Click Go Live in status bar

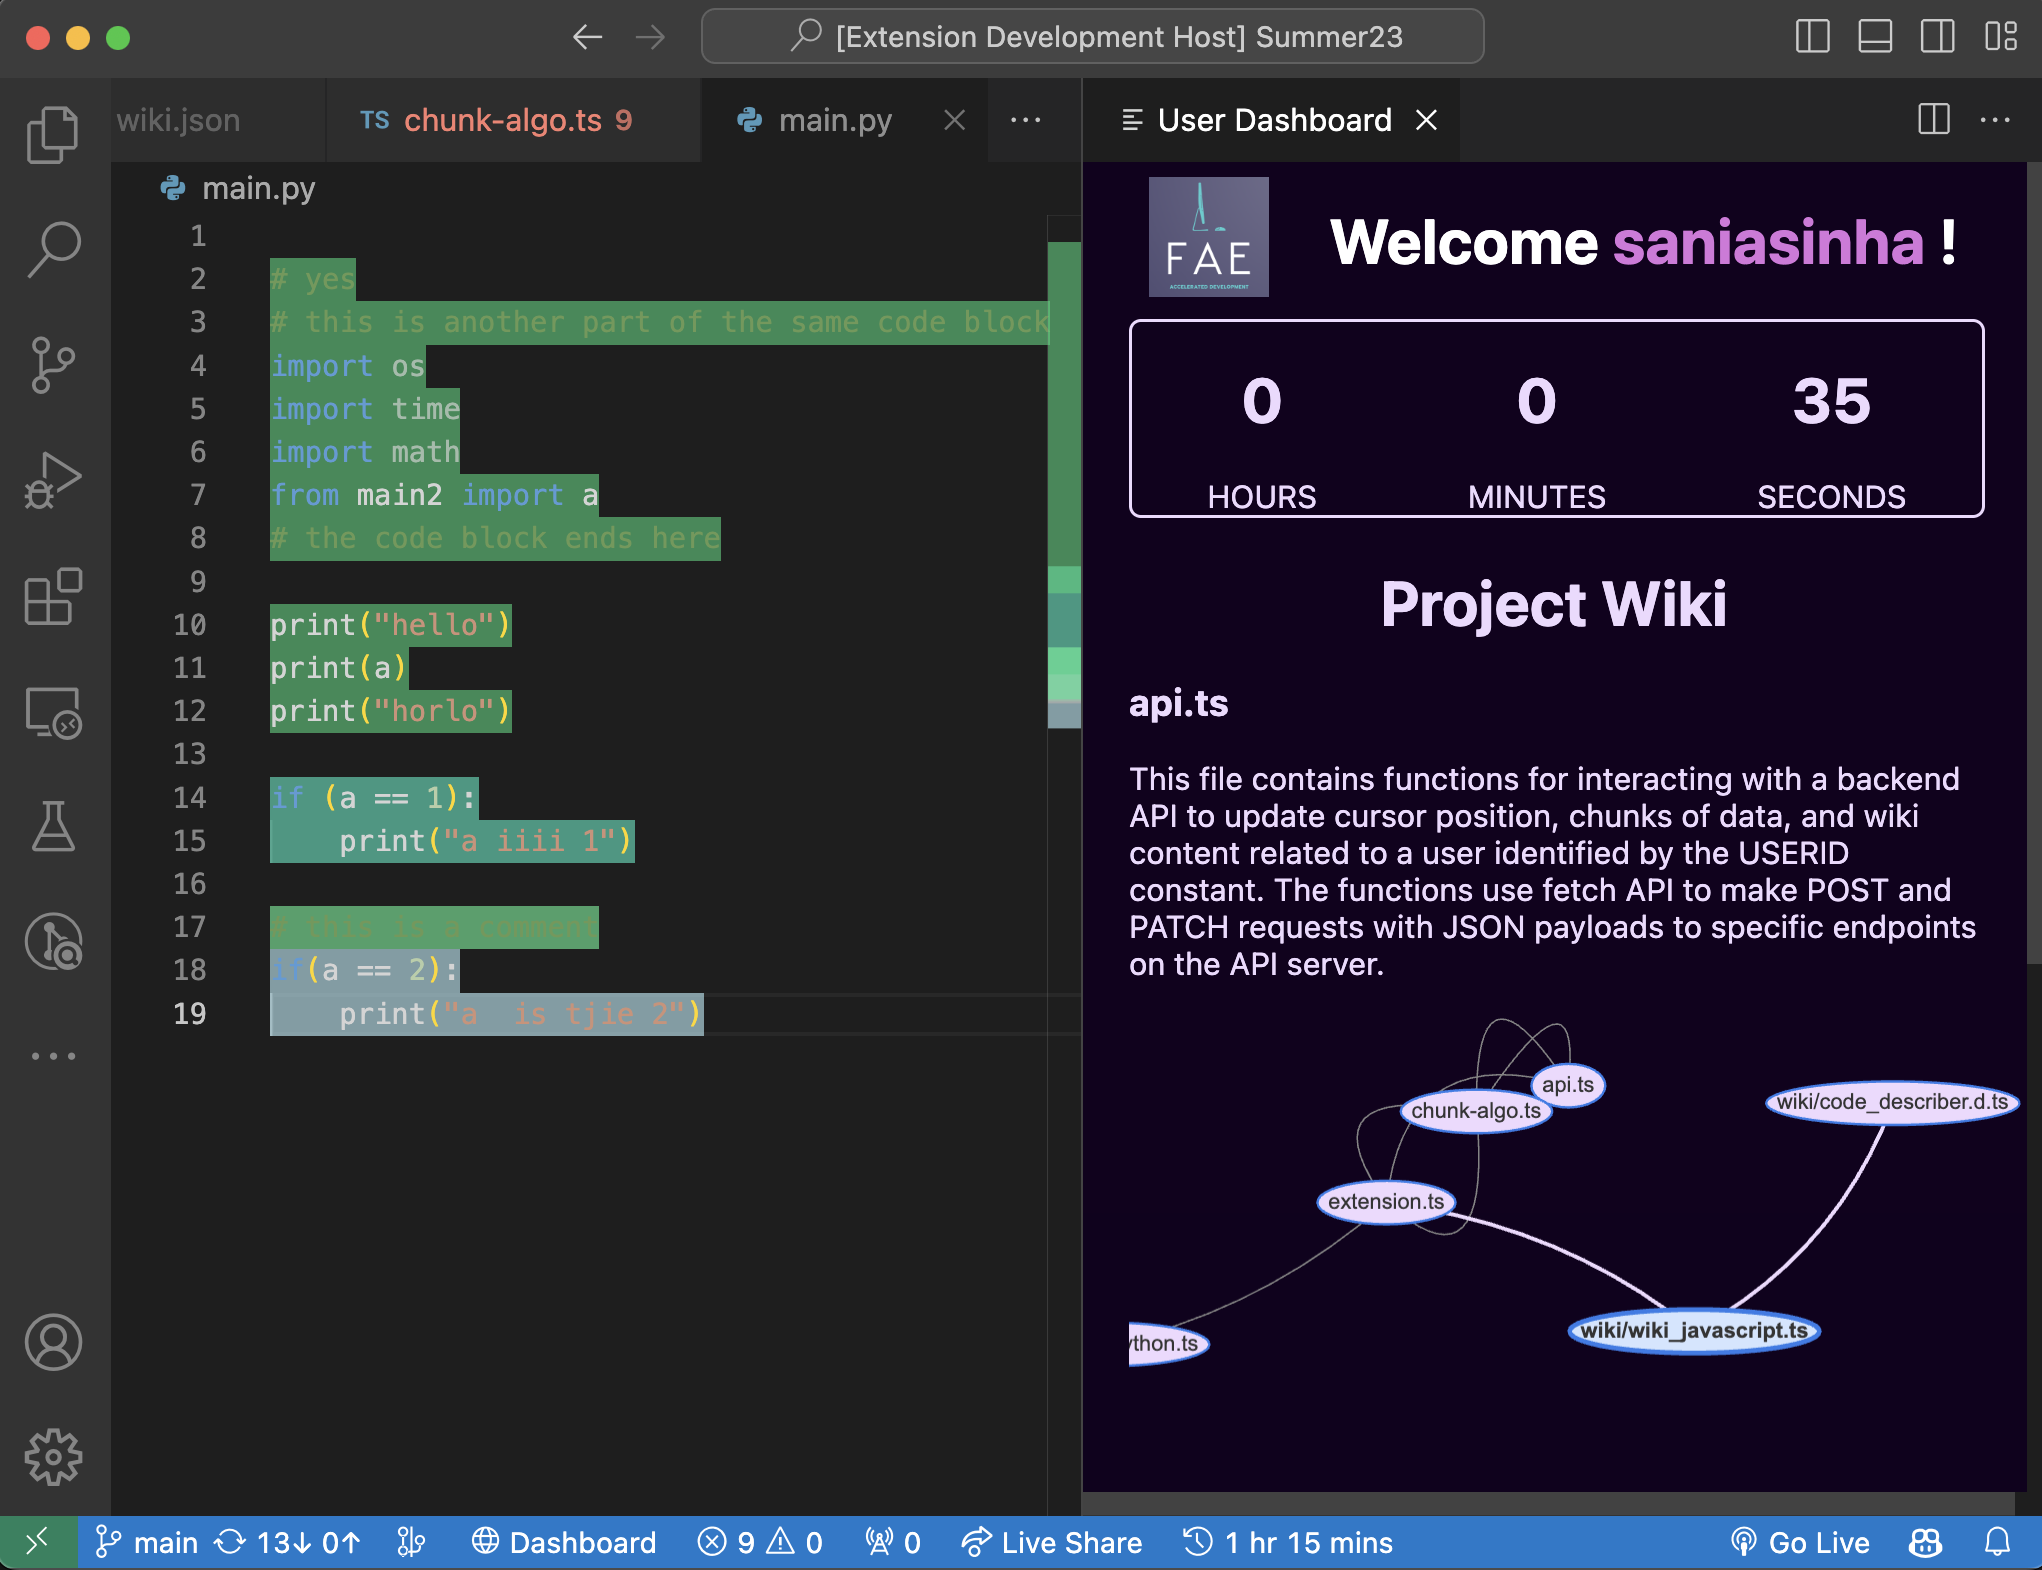pos(1800,1543)
